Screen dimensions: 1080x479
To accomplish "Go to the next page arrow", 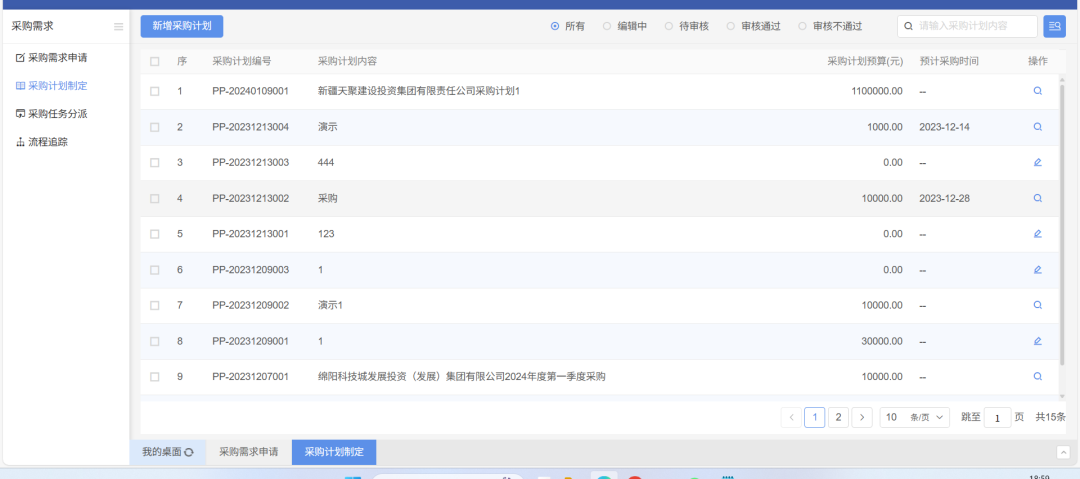I will [x=862, y=417].
